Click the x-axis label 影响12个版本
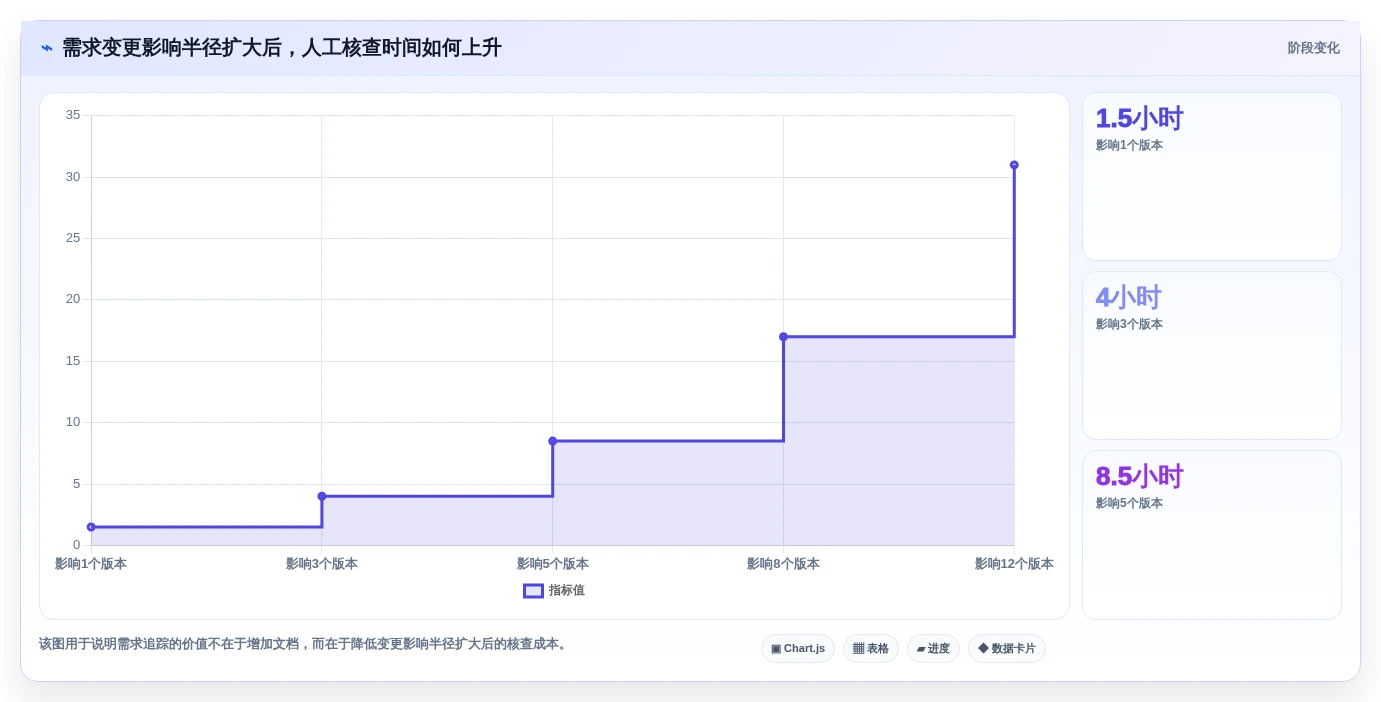Viewport: 1381px width, 702px height. (1014, 564)
